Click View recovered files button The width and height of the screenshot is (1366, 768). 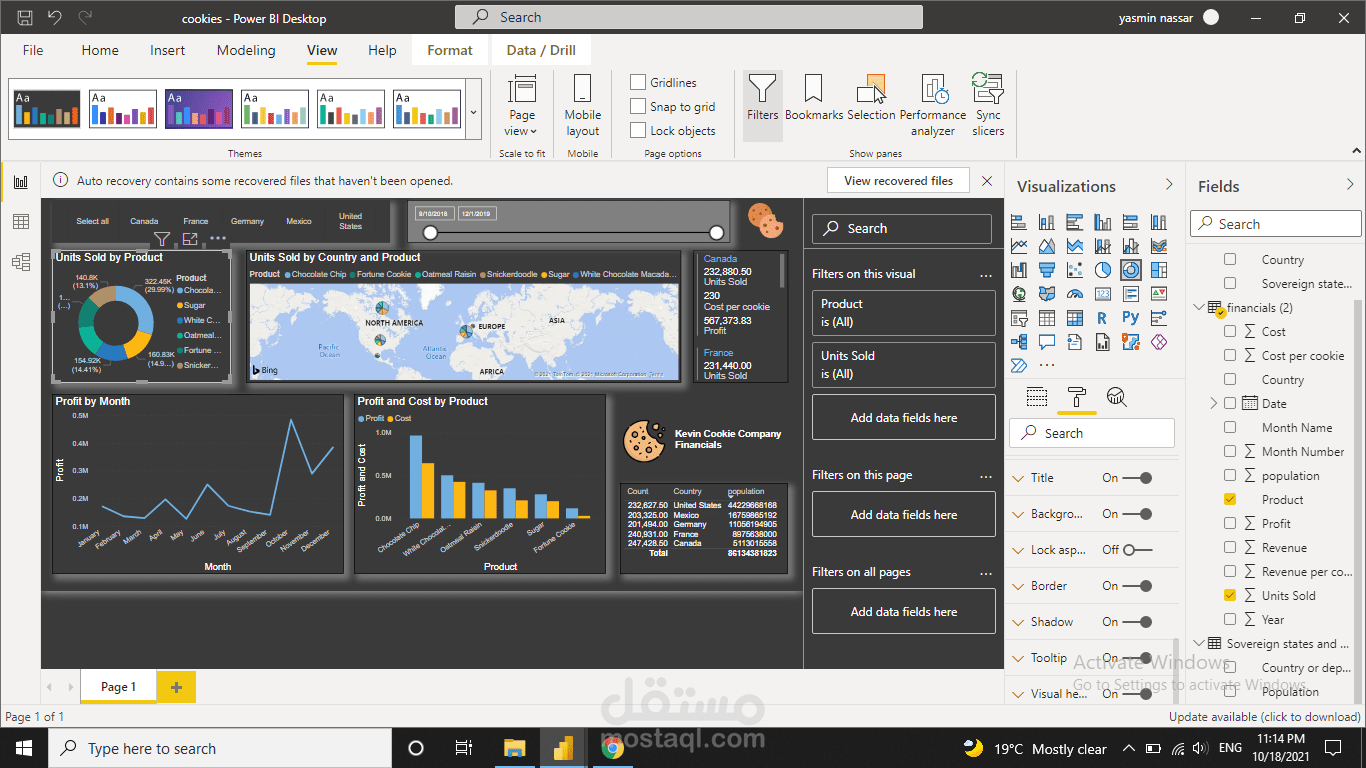(898, 181)
